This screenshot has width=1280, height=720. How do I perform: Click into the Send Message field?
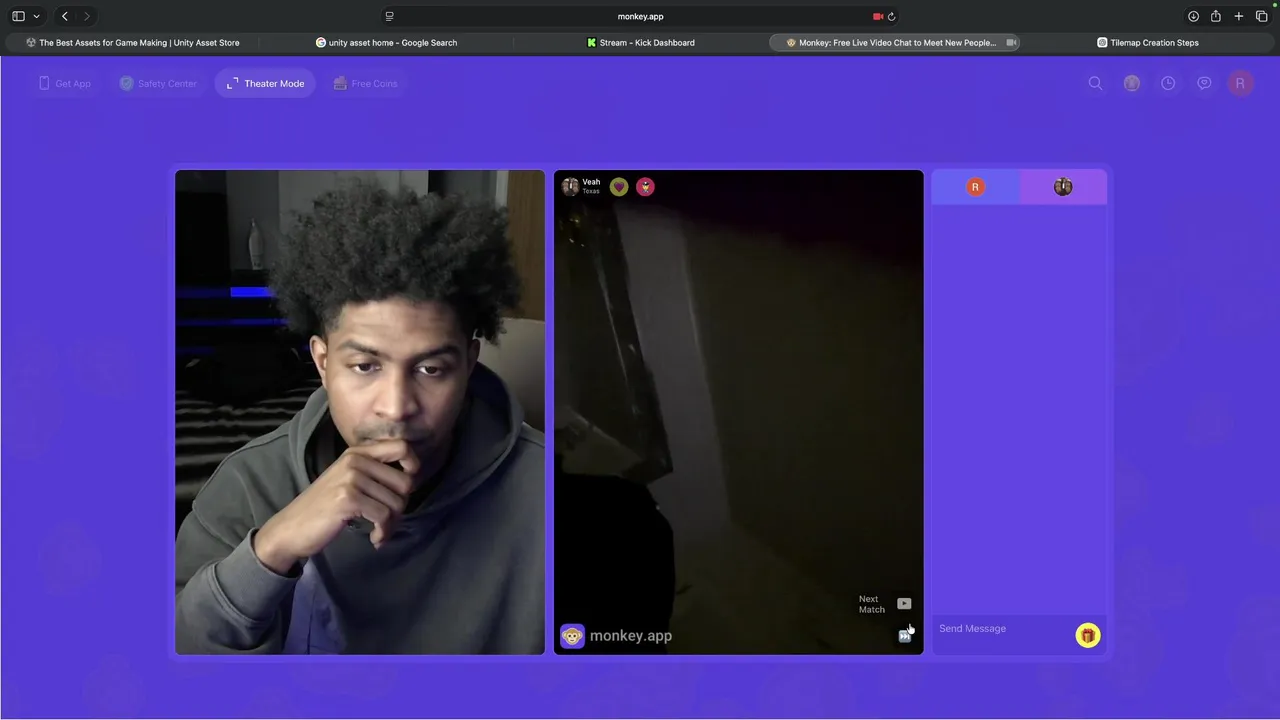tap(1002, 629)
